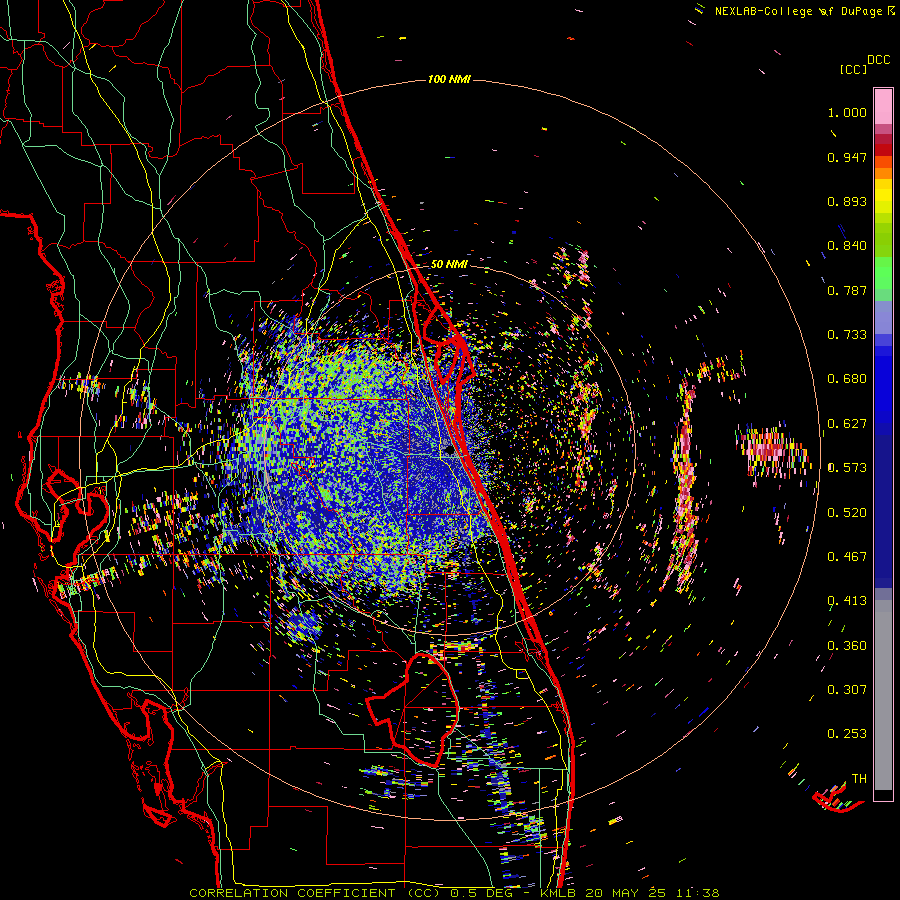Select the 0.947 scale value

click(x=847, y=157)
